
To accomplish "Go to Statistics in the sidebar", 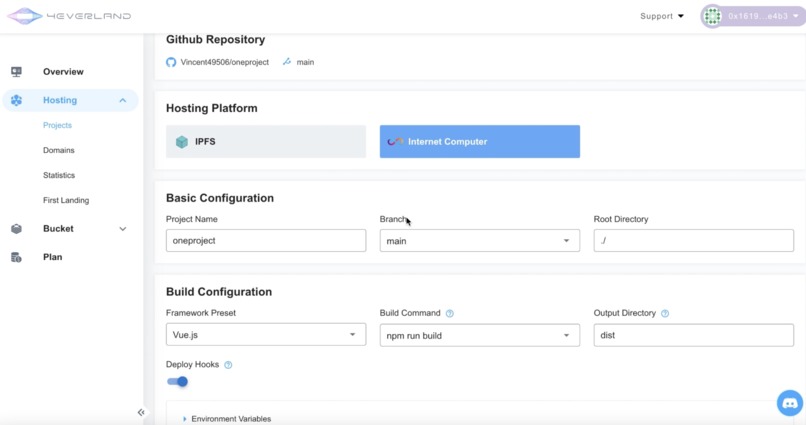I will click(59, 175).
